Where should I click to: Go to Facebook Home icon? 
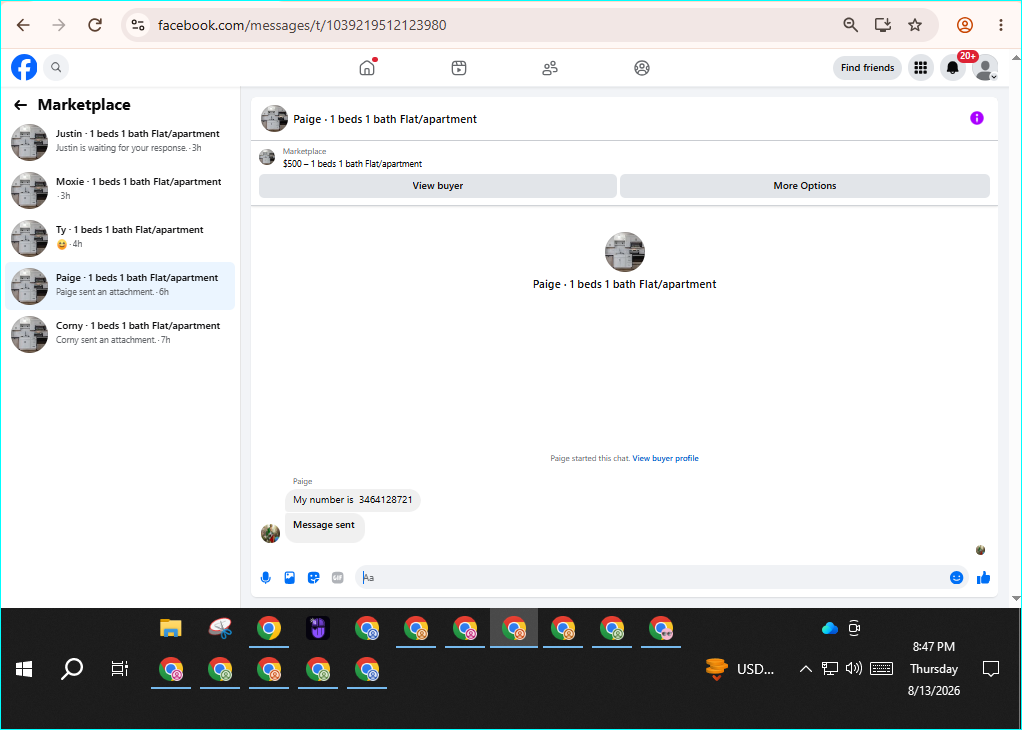[x=368, y=67]
